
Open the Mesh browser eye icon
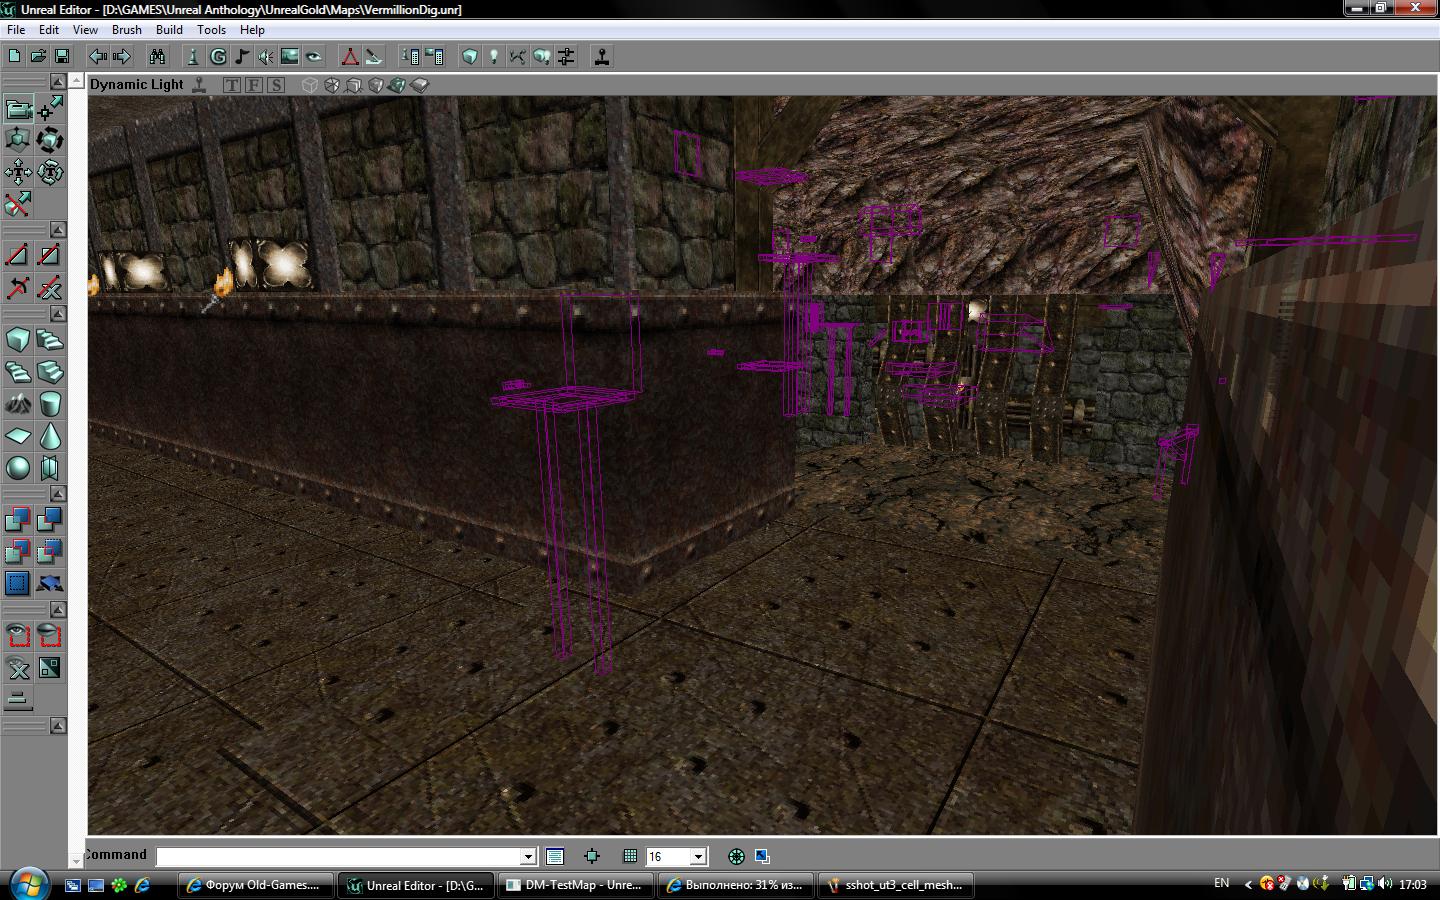[314, 57]
